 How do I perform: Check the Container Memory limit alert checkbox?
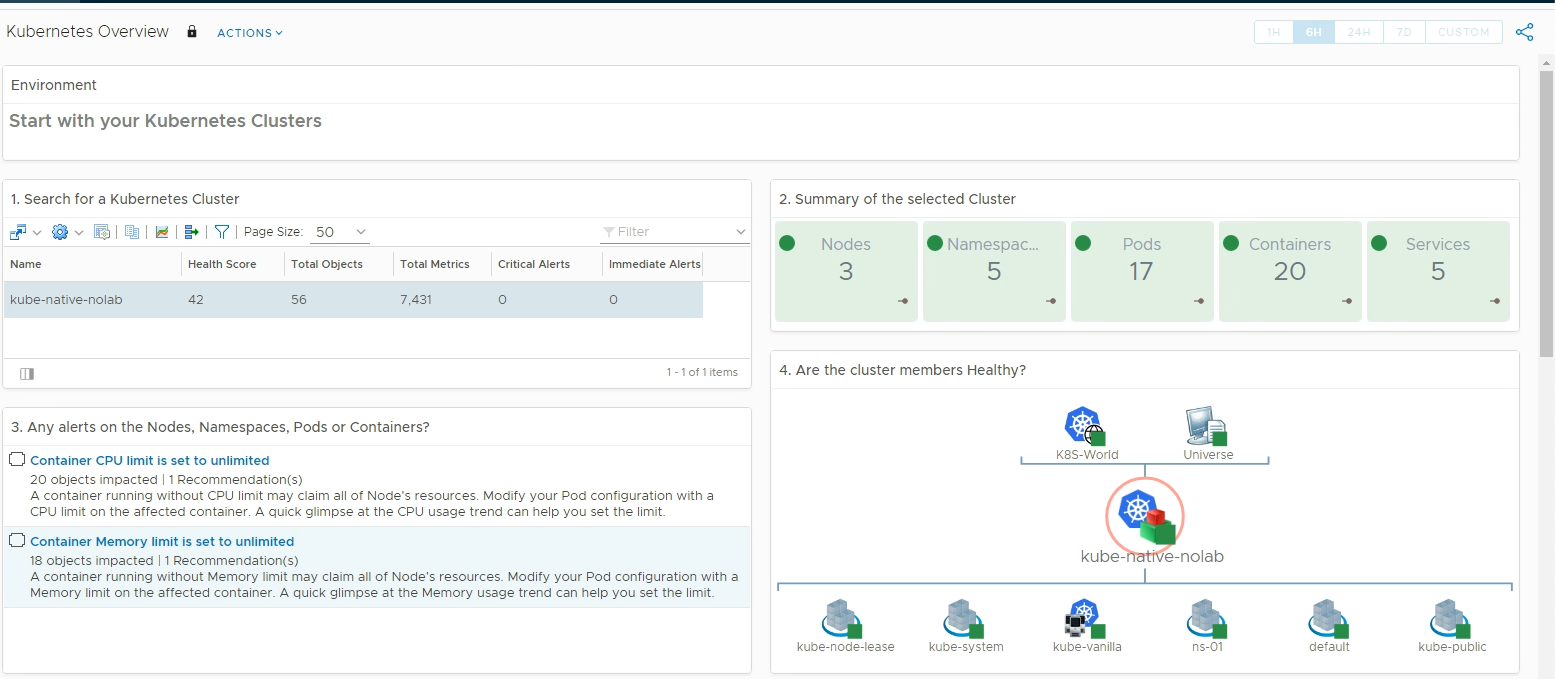coord(17,541)
